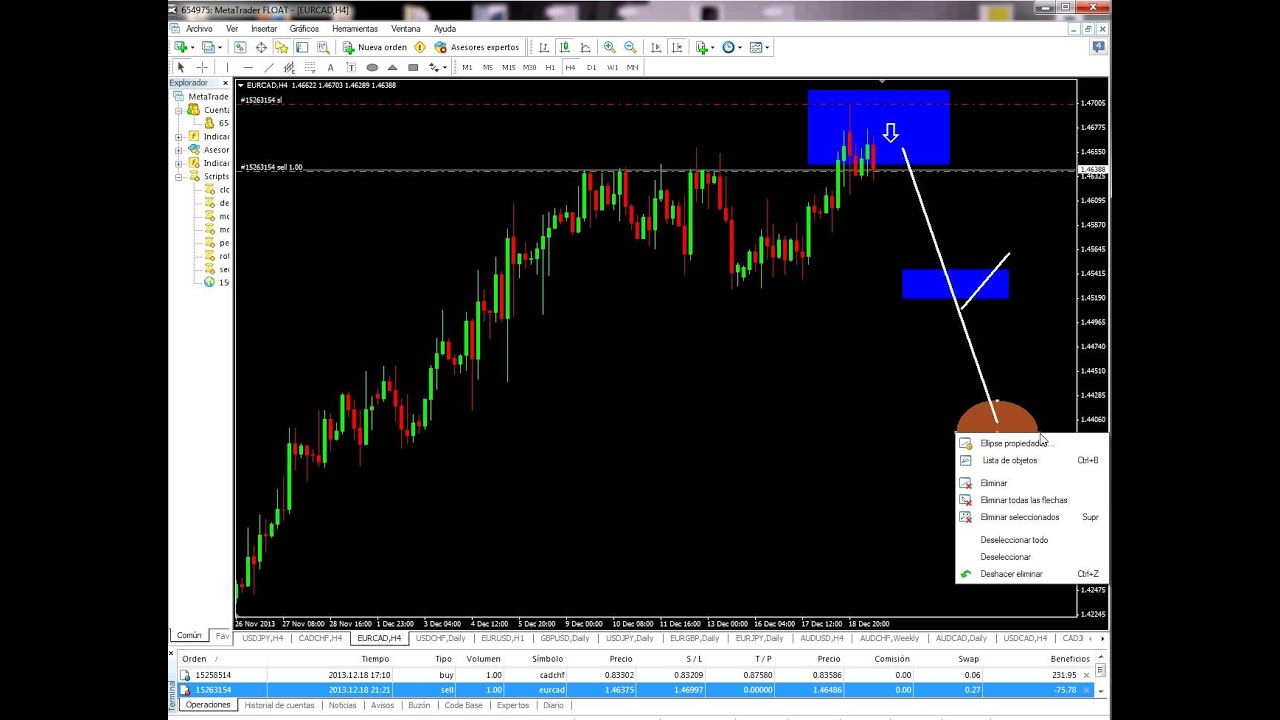This screenshot has height=720, width=1280.
Task: Select the ellipse drawing tool
Action: tap(372, 68)
